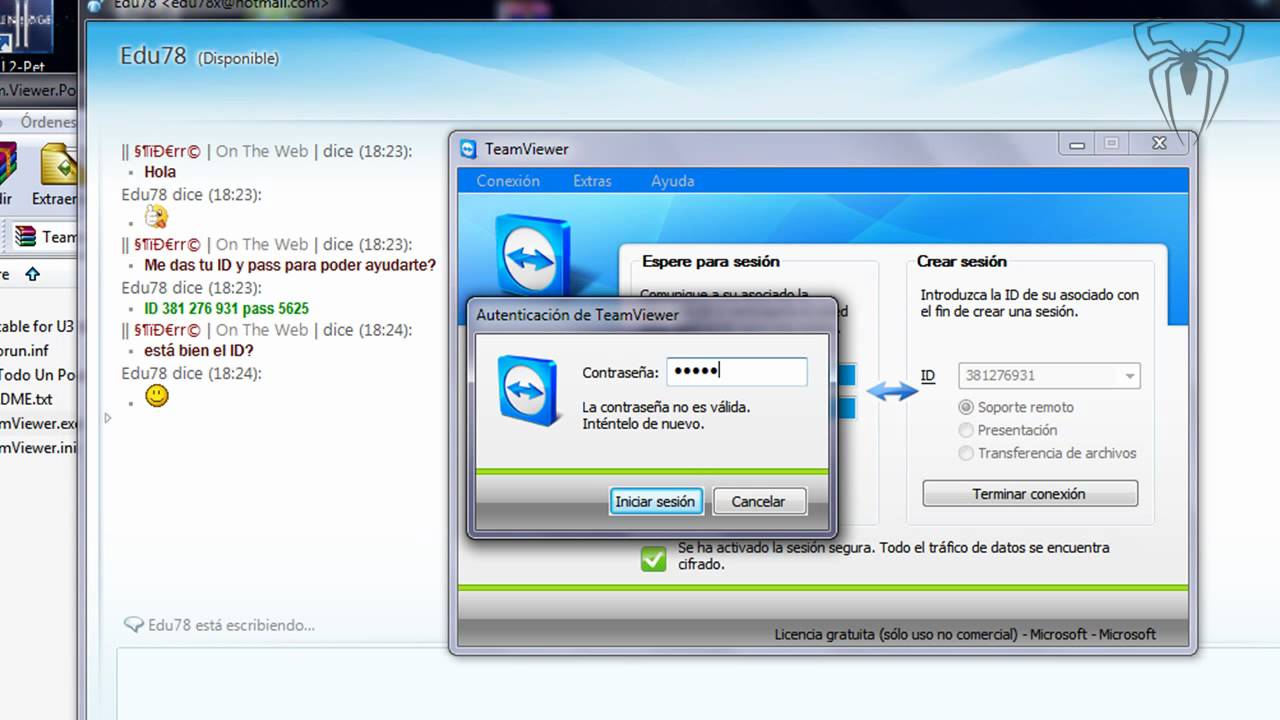Click the 'Edu78 está escribiendo...' status
The image size is (1280, 720).
pos(231,625)
